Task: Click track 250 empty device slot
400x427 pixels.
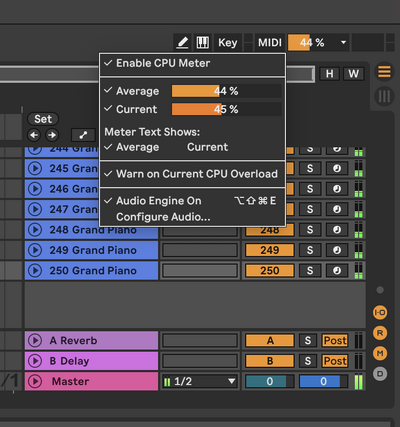Action: click(200, 270)
